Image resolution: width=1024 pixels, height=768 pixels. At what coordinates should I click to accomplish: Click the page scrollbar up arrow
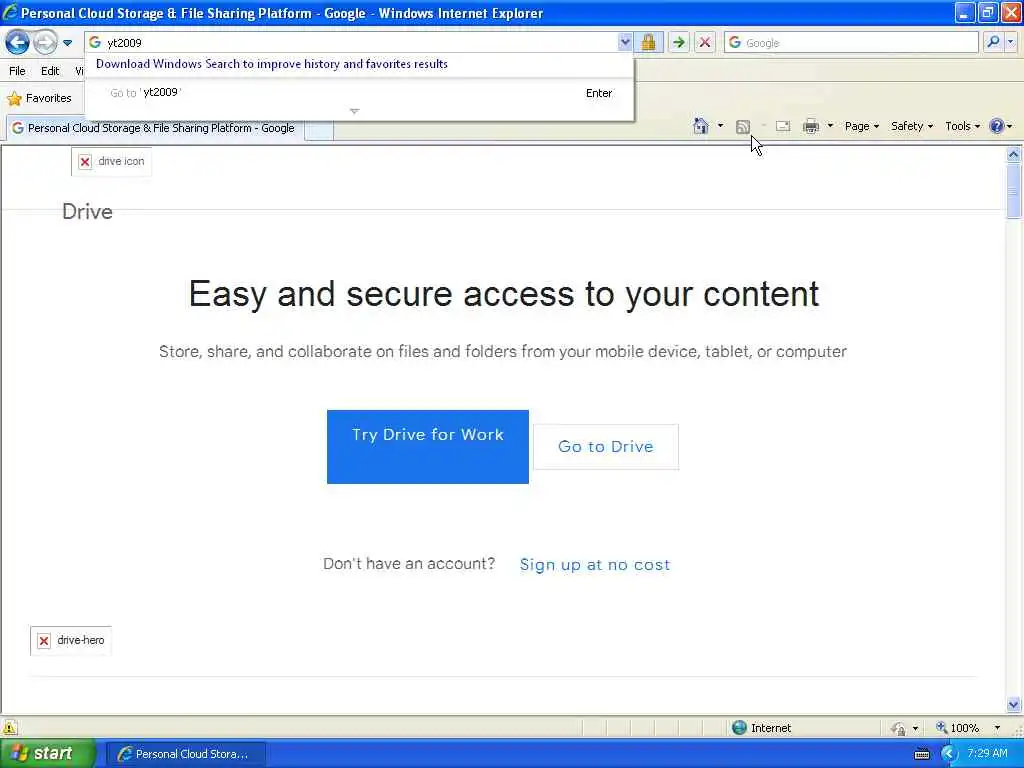pos(1014,155)
